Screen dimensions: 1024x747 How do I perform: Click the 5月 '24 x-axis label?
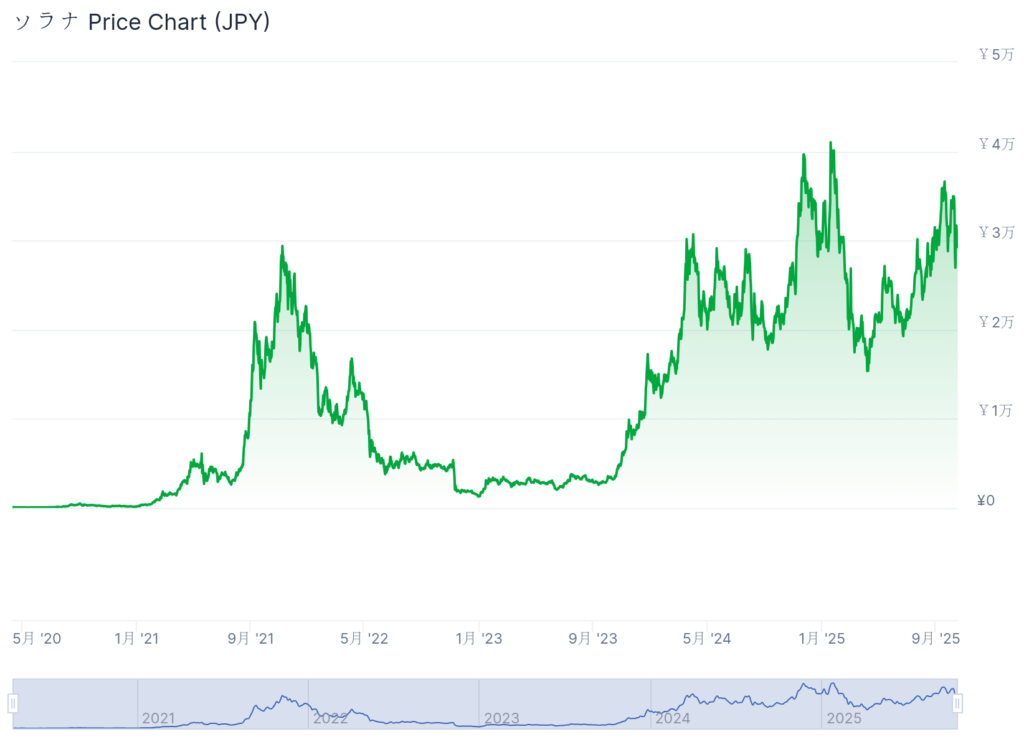pyautogui.click(x=707, y=639)
